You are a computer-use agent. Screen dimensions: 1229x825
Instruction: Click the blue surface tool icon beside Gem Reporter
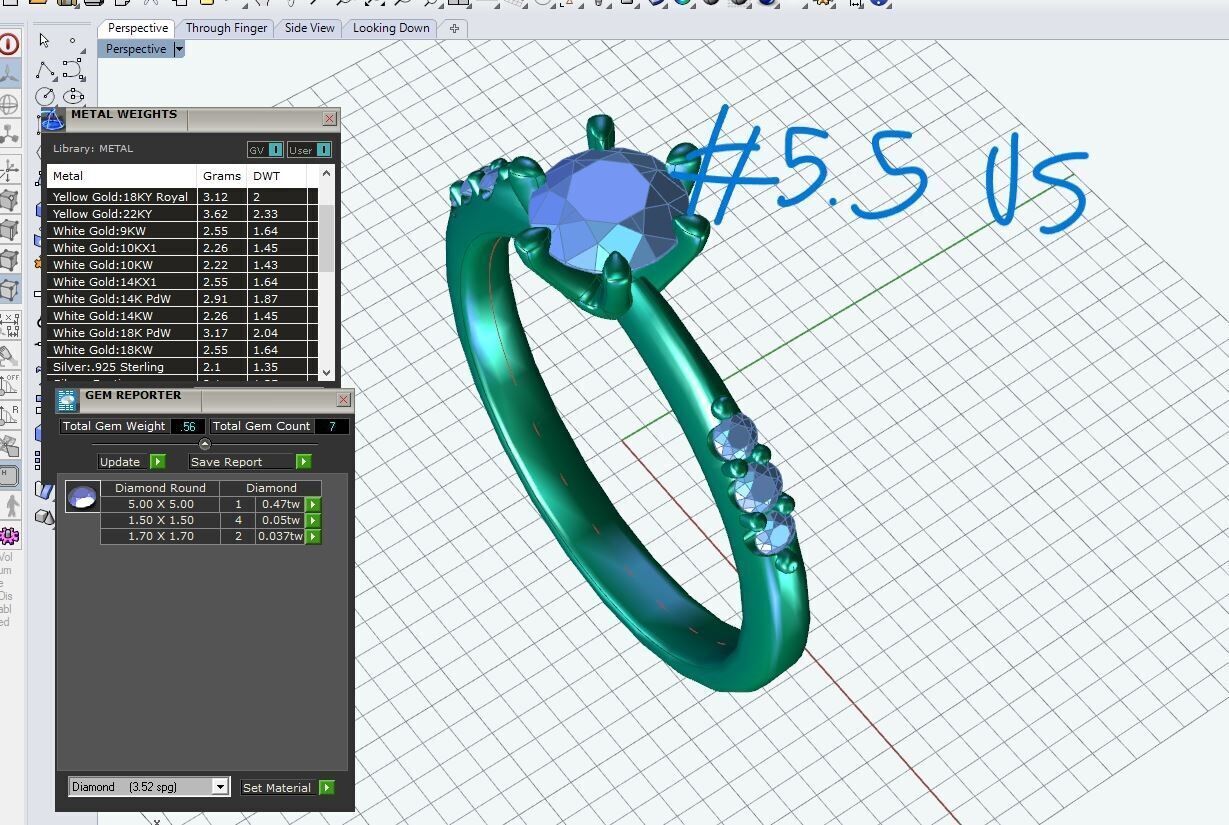click(x=45, y=489)
